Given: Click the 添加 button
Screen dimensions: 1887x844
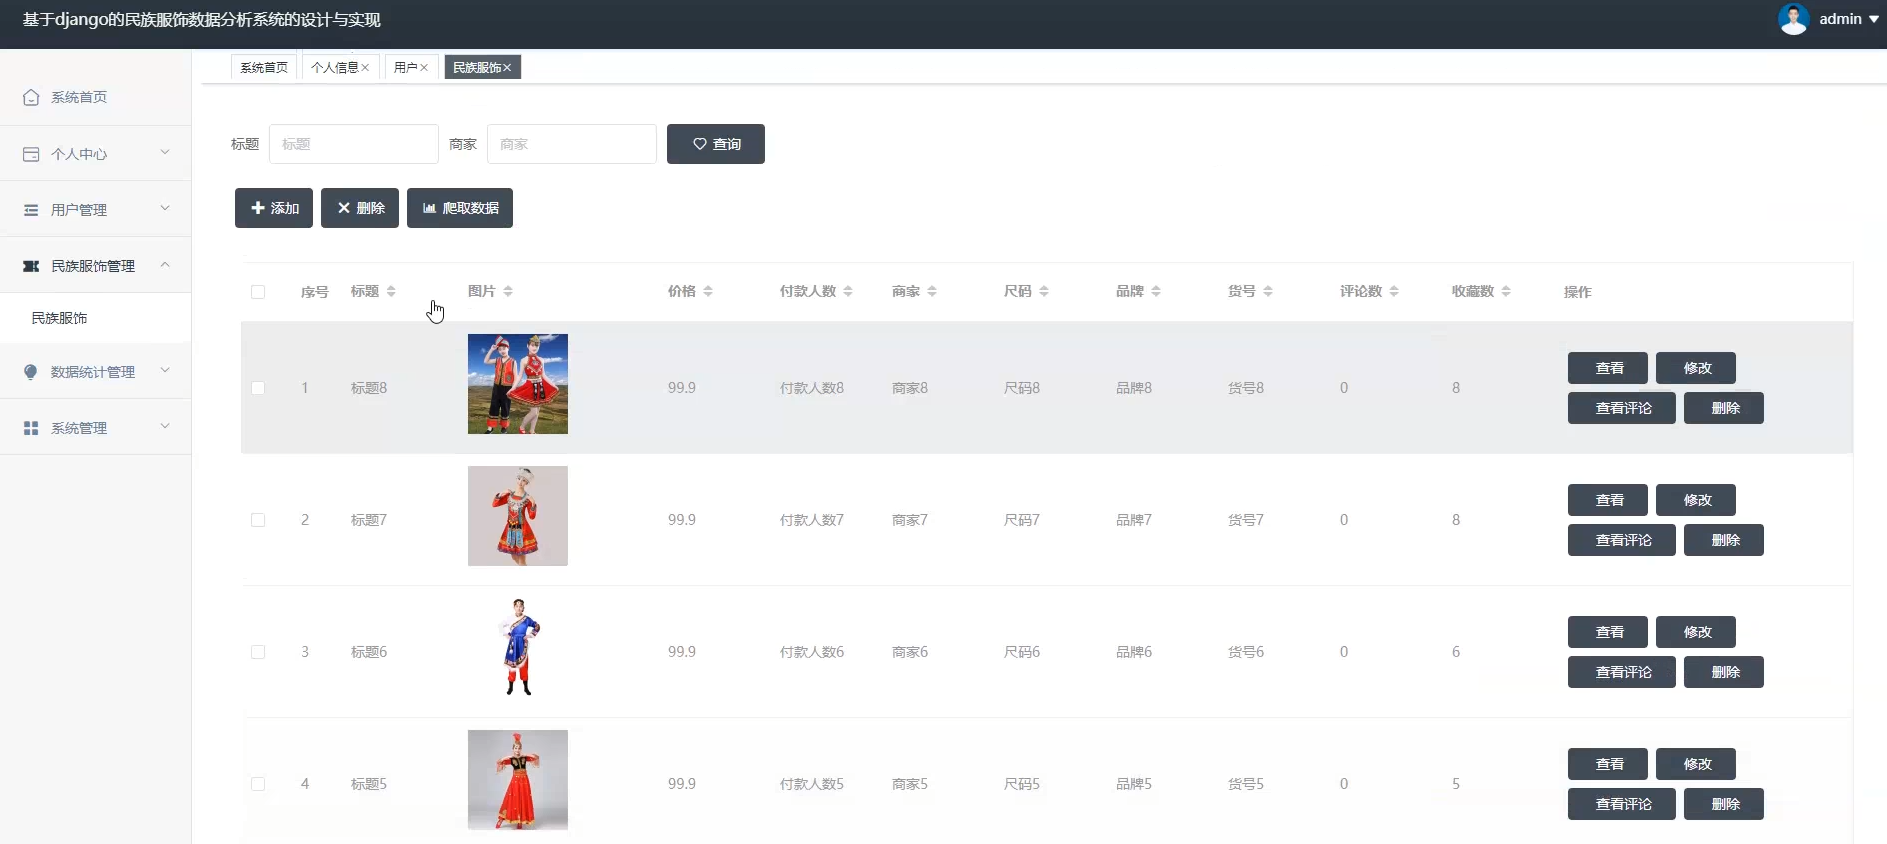Looking at the screenshot, I should tap(274, 208).
